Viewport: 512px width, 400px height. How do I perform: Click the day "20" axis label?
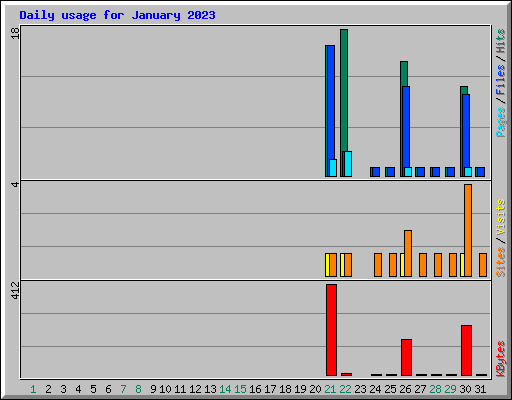point(315,389)
